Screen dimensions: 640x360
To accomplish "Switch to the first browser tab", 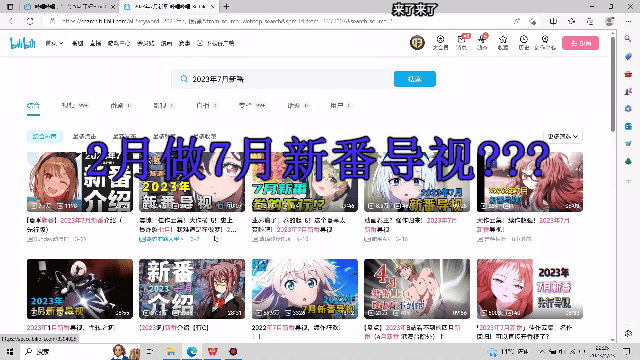I will (69, 7).
